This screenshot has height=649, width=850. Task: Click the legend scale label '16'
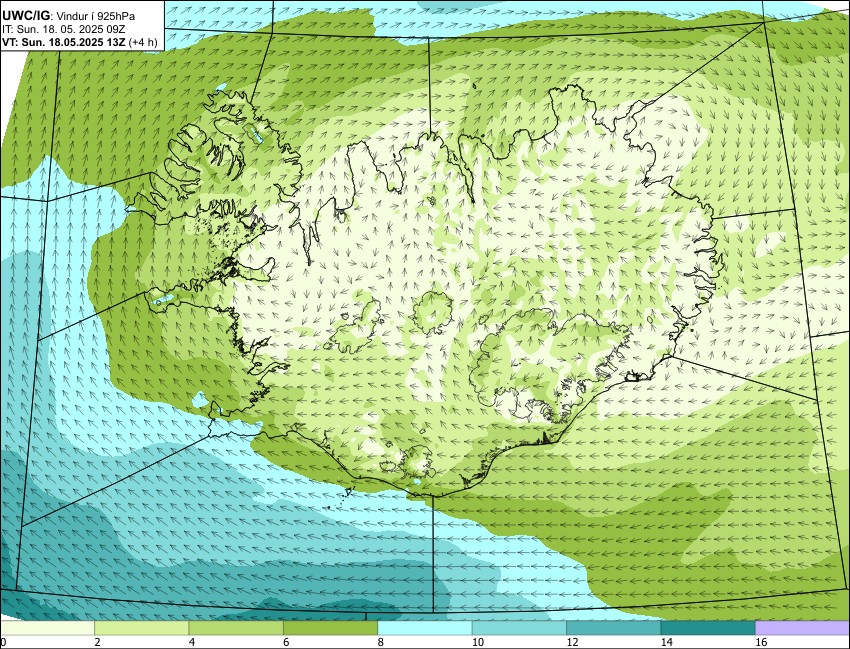click(761, 642)
